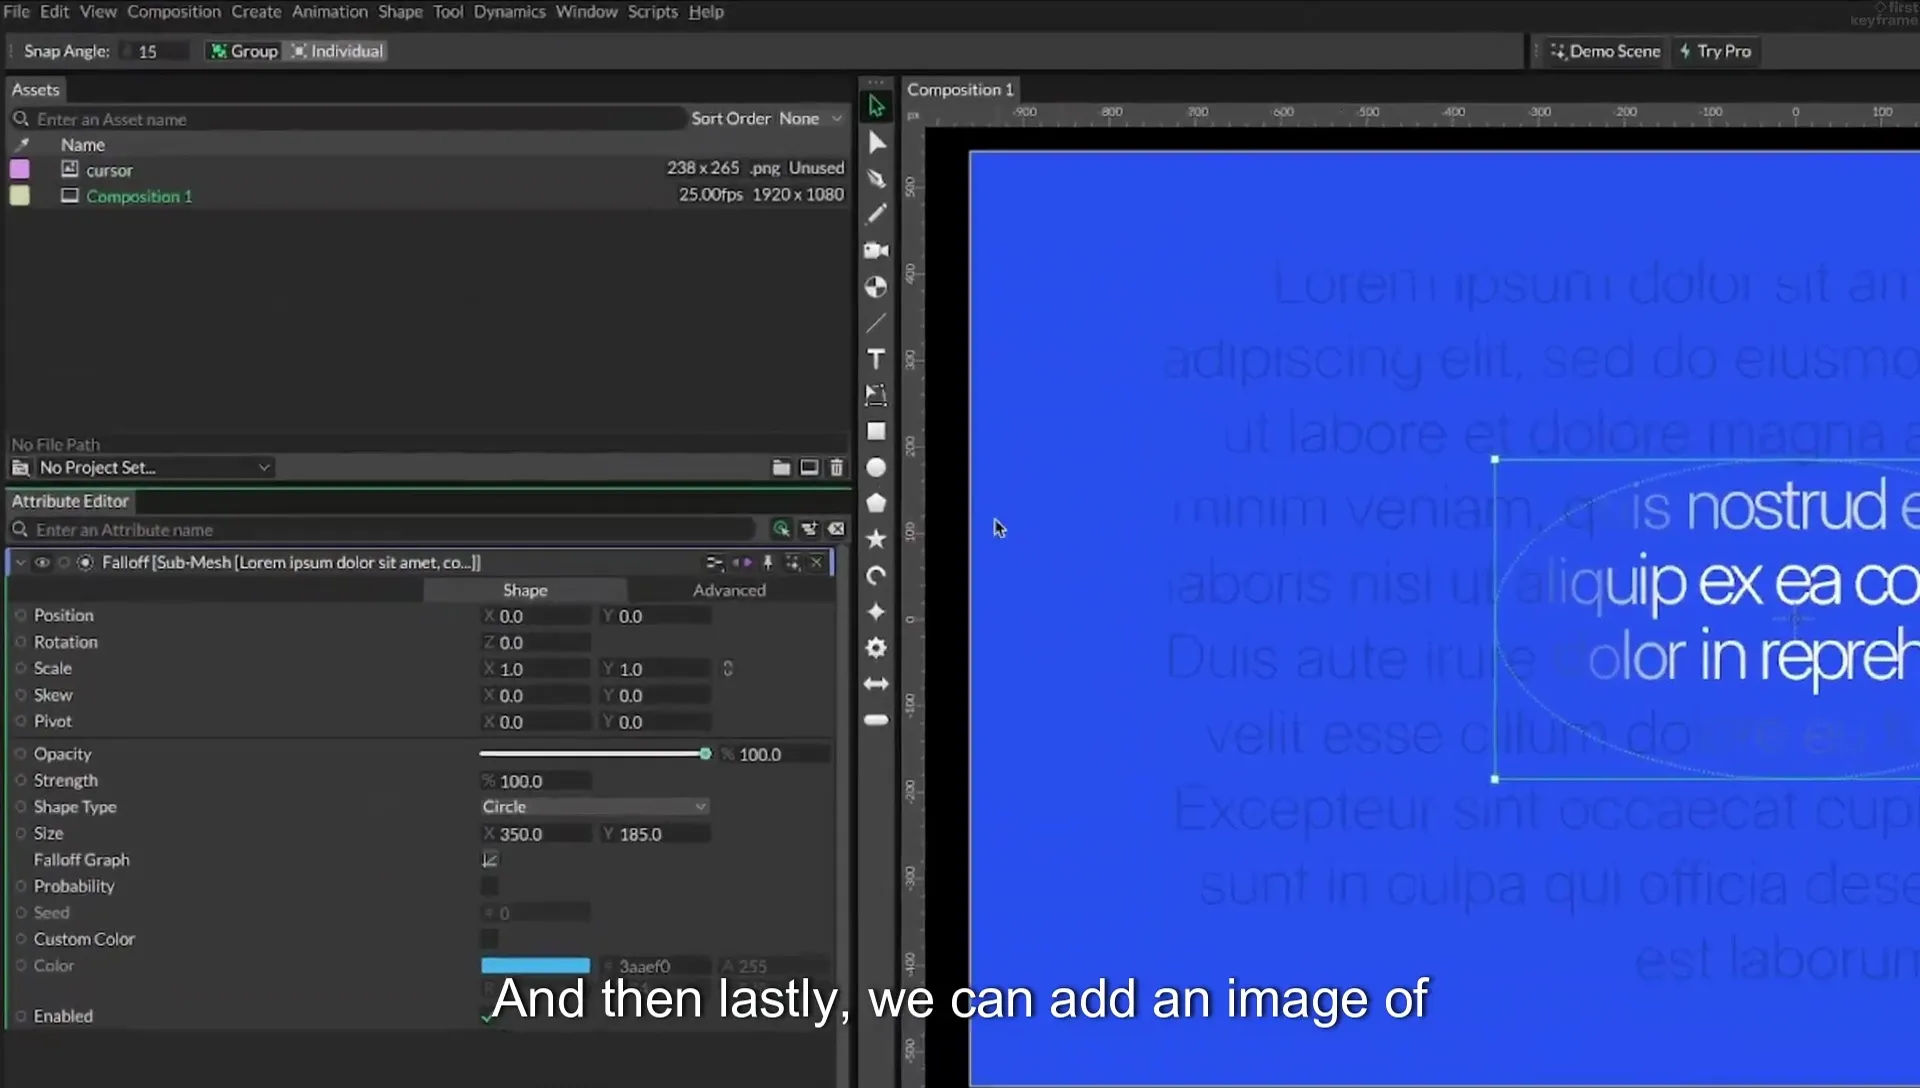
Task: Select the Polygon shape tool
Action: point(876,503)
